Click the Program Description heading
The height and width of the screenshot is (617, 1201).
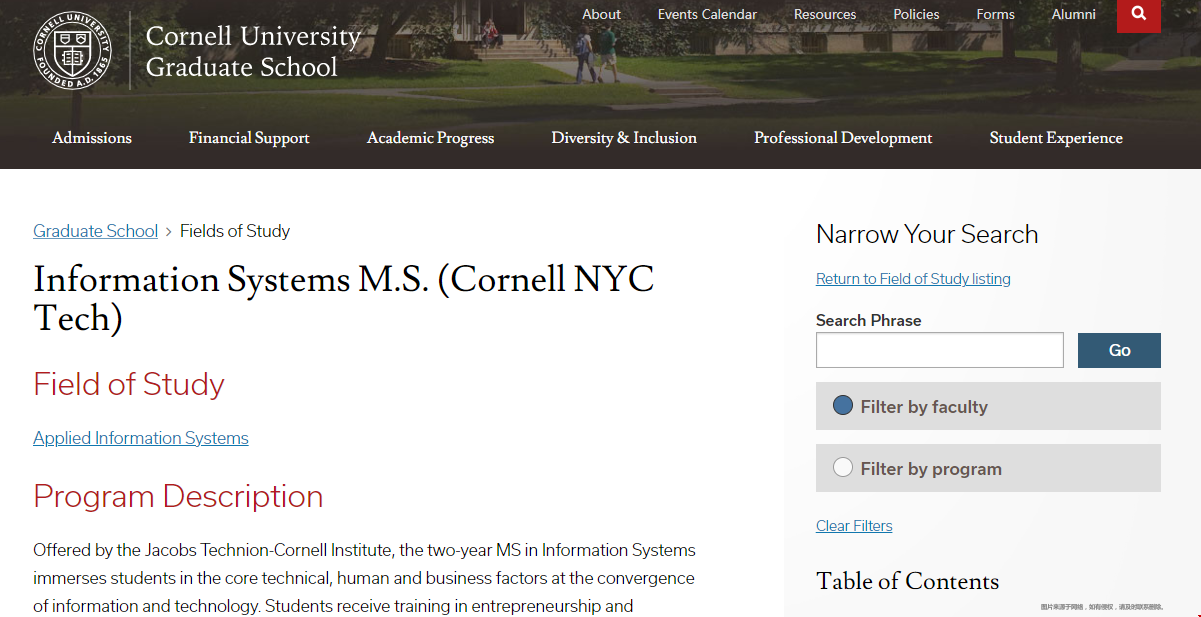[x=178, y=496]
